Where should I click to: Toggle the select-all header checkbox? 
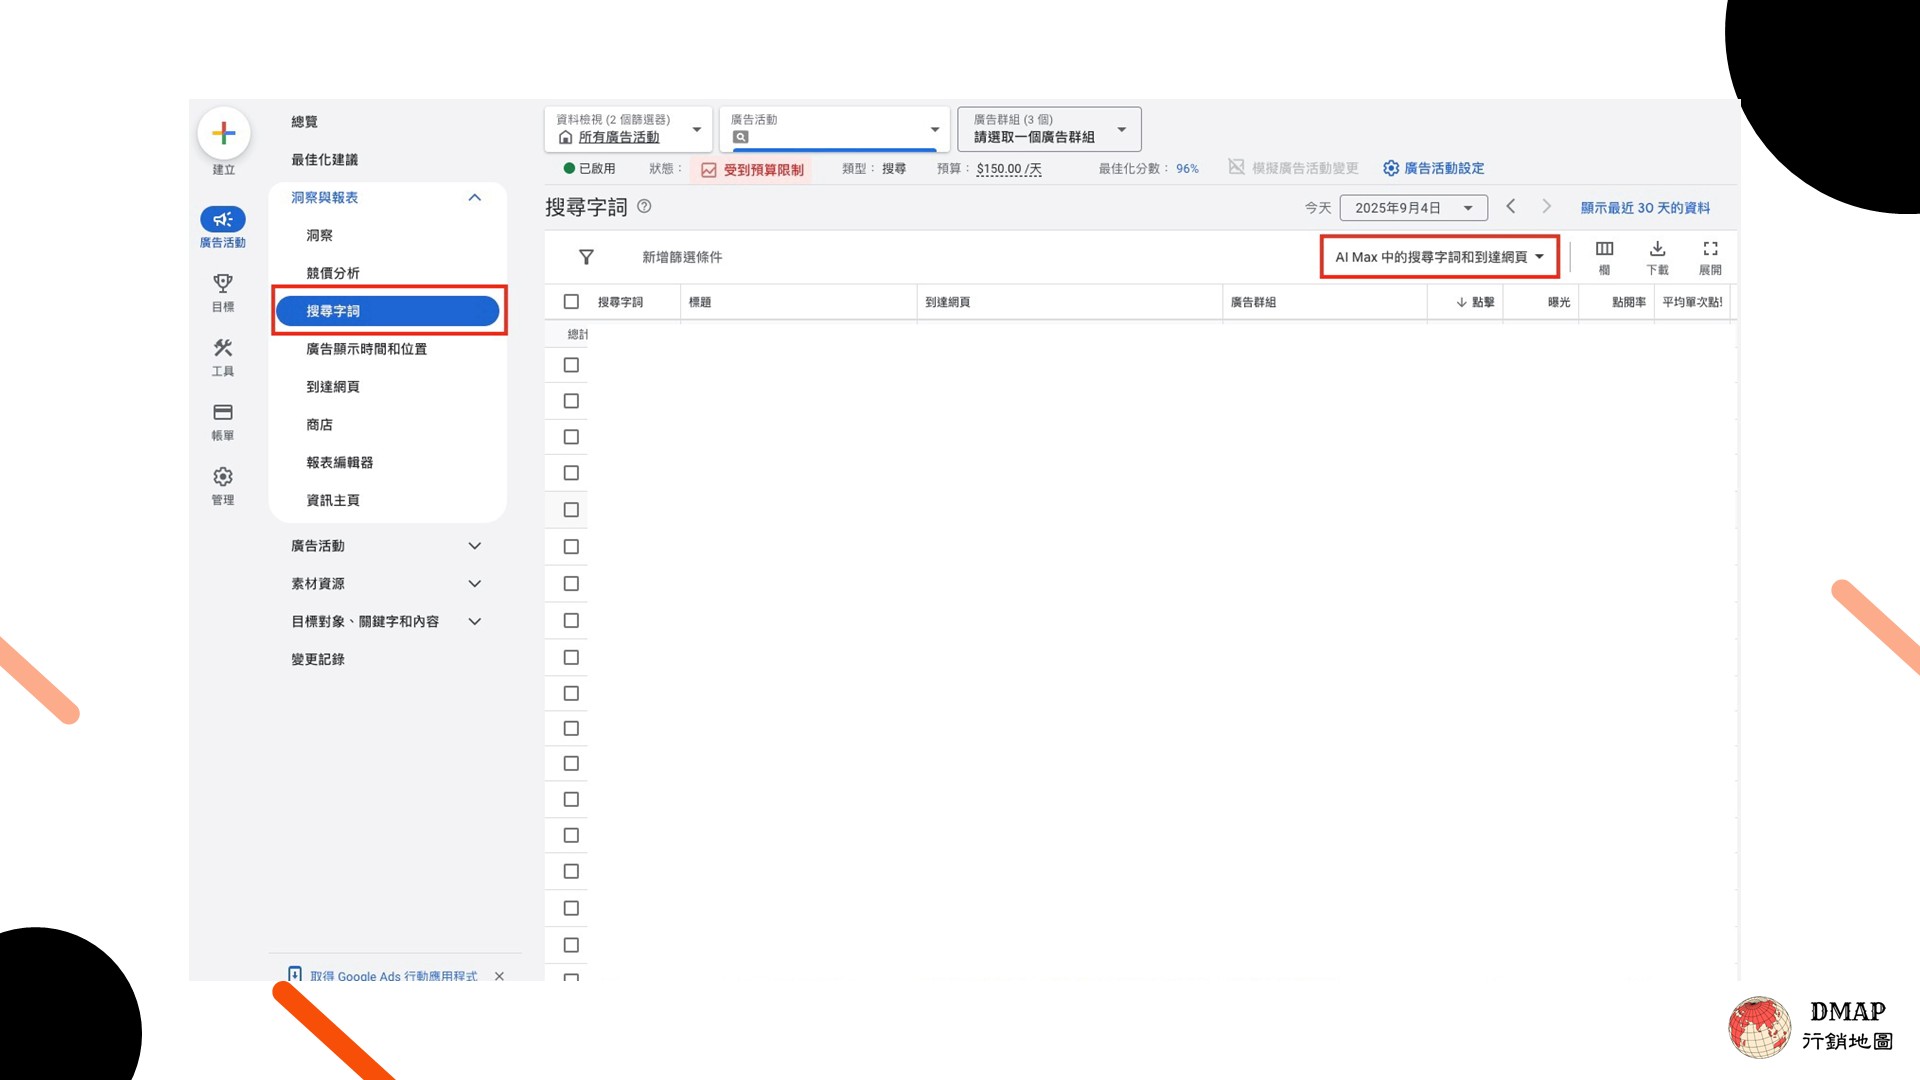pyautogui.click(x=571, y=301)
